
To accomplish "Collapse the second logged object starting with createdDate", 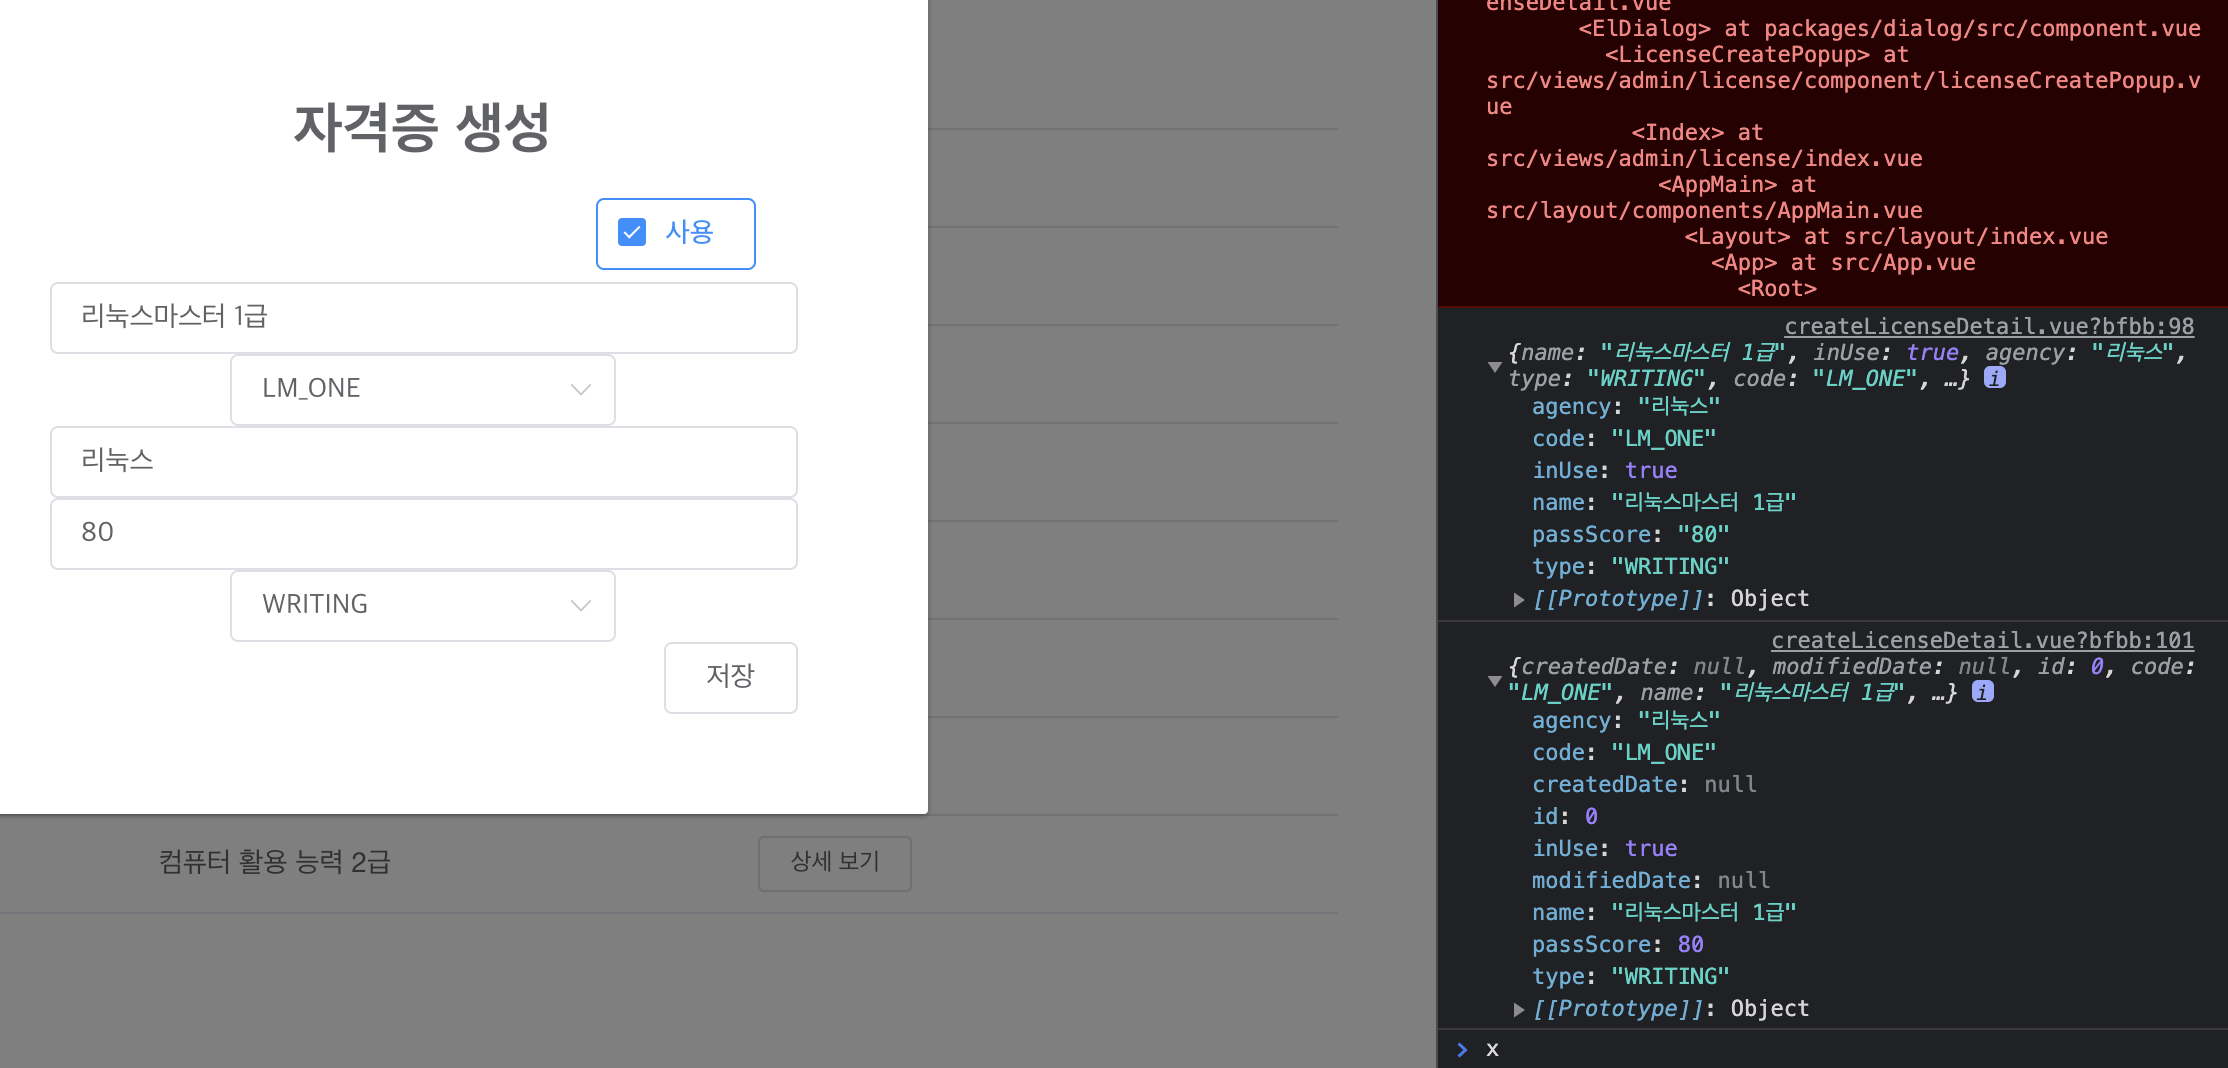I will point(1494,681).
